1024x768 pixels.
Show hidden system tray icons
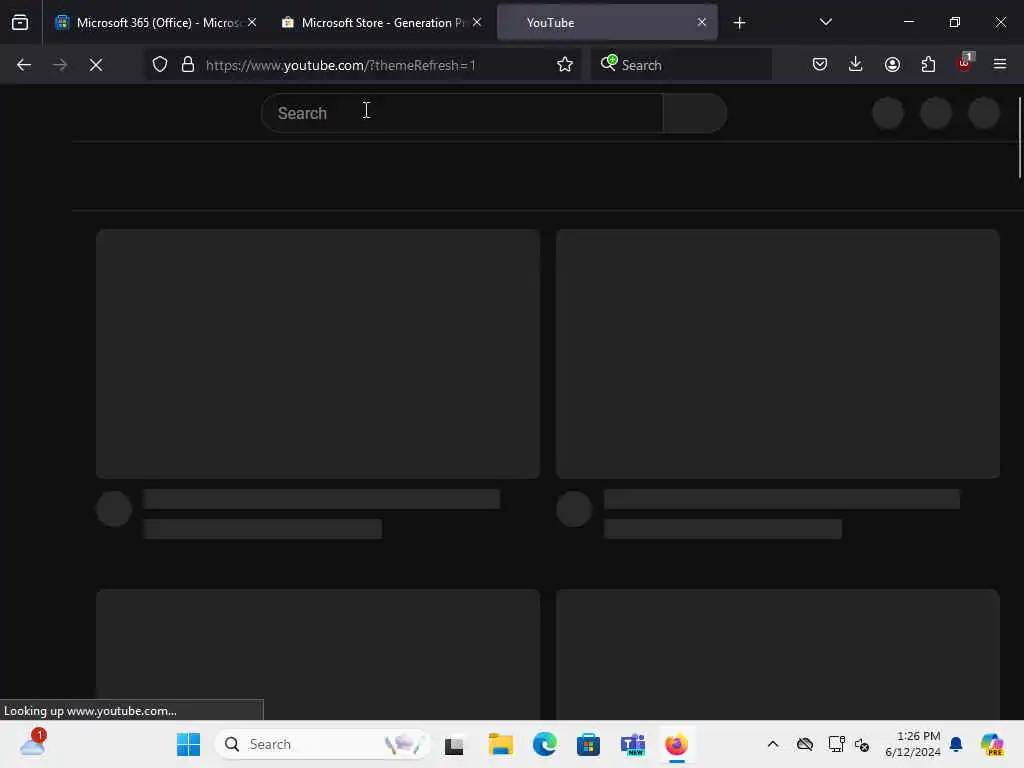(773, 744)
